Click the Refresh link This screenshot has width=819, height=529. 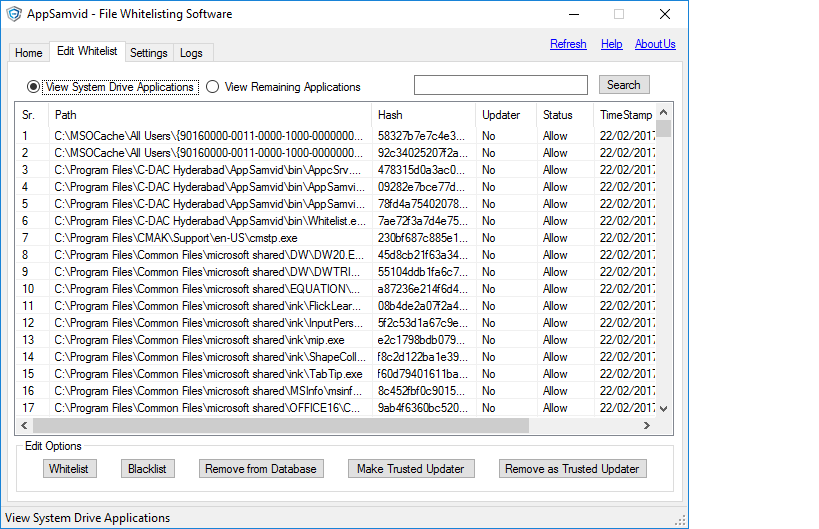coord(568,44)
